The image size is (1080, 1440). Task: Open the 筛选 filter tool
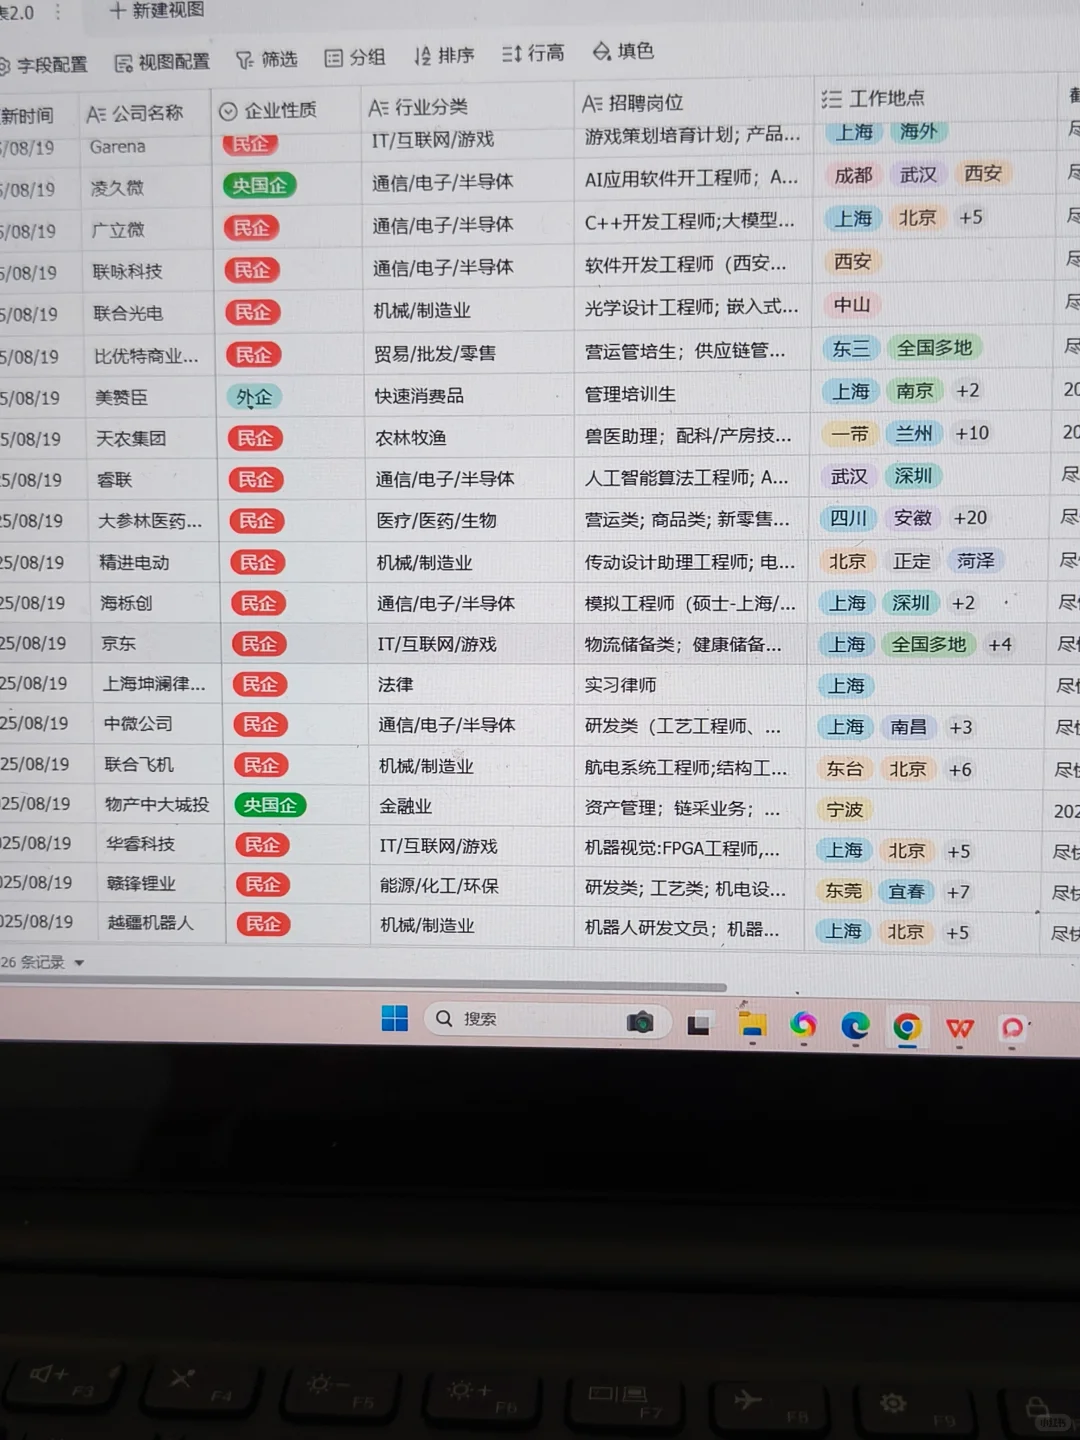(x=266, y=60)
